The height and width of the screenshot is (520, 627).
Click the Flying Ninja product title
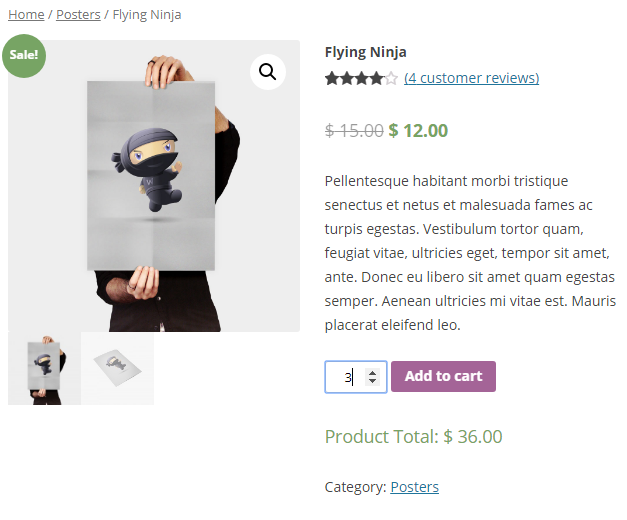[365, 52]
